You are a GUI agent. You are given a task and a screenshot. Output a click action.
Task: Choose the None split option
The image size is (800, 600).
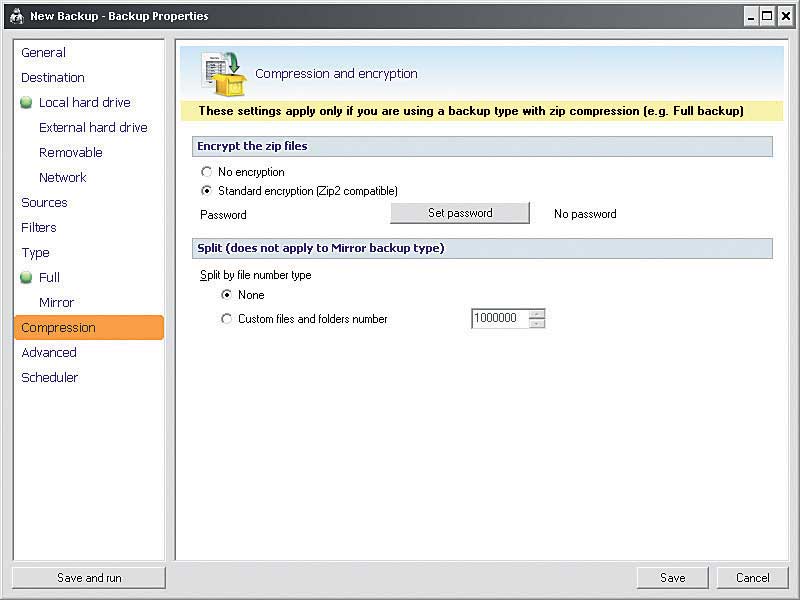coord(227,295)
